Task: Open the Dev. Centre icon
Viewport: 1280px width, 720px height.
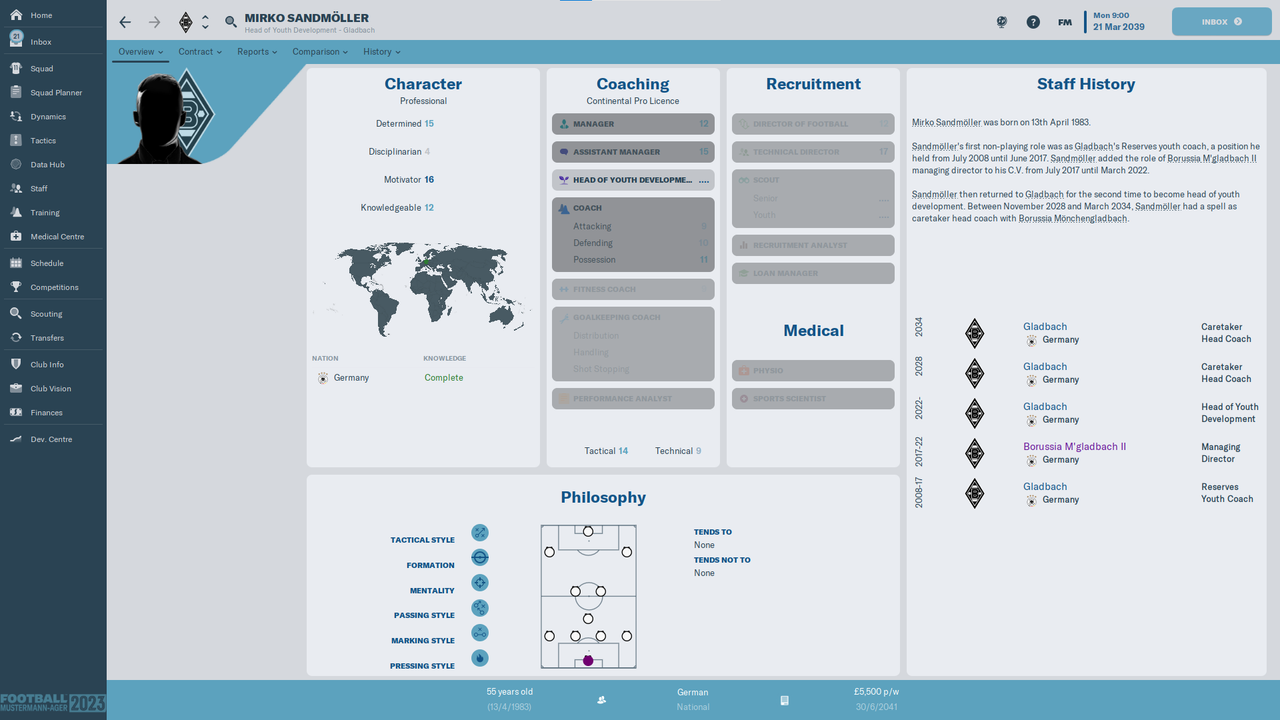Action: coord(16,440)
